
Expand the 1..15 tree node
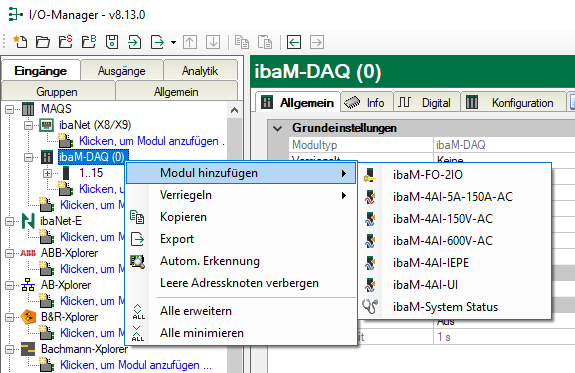coord(47,173)
